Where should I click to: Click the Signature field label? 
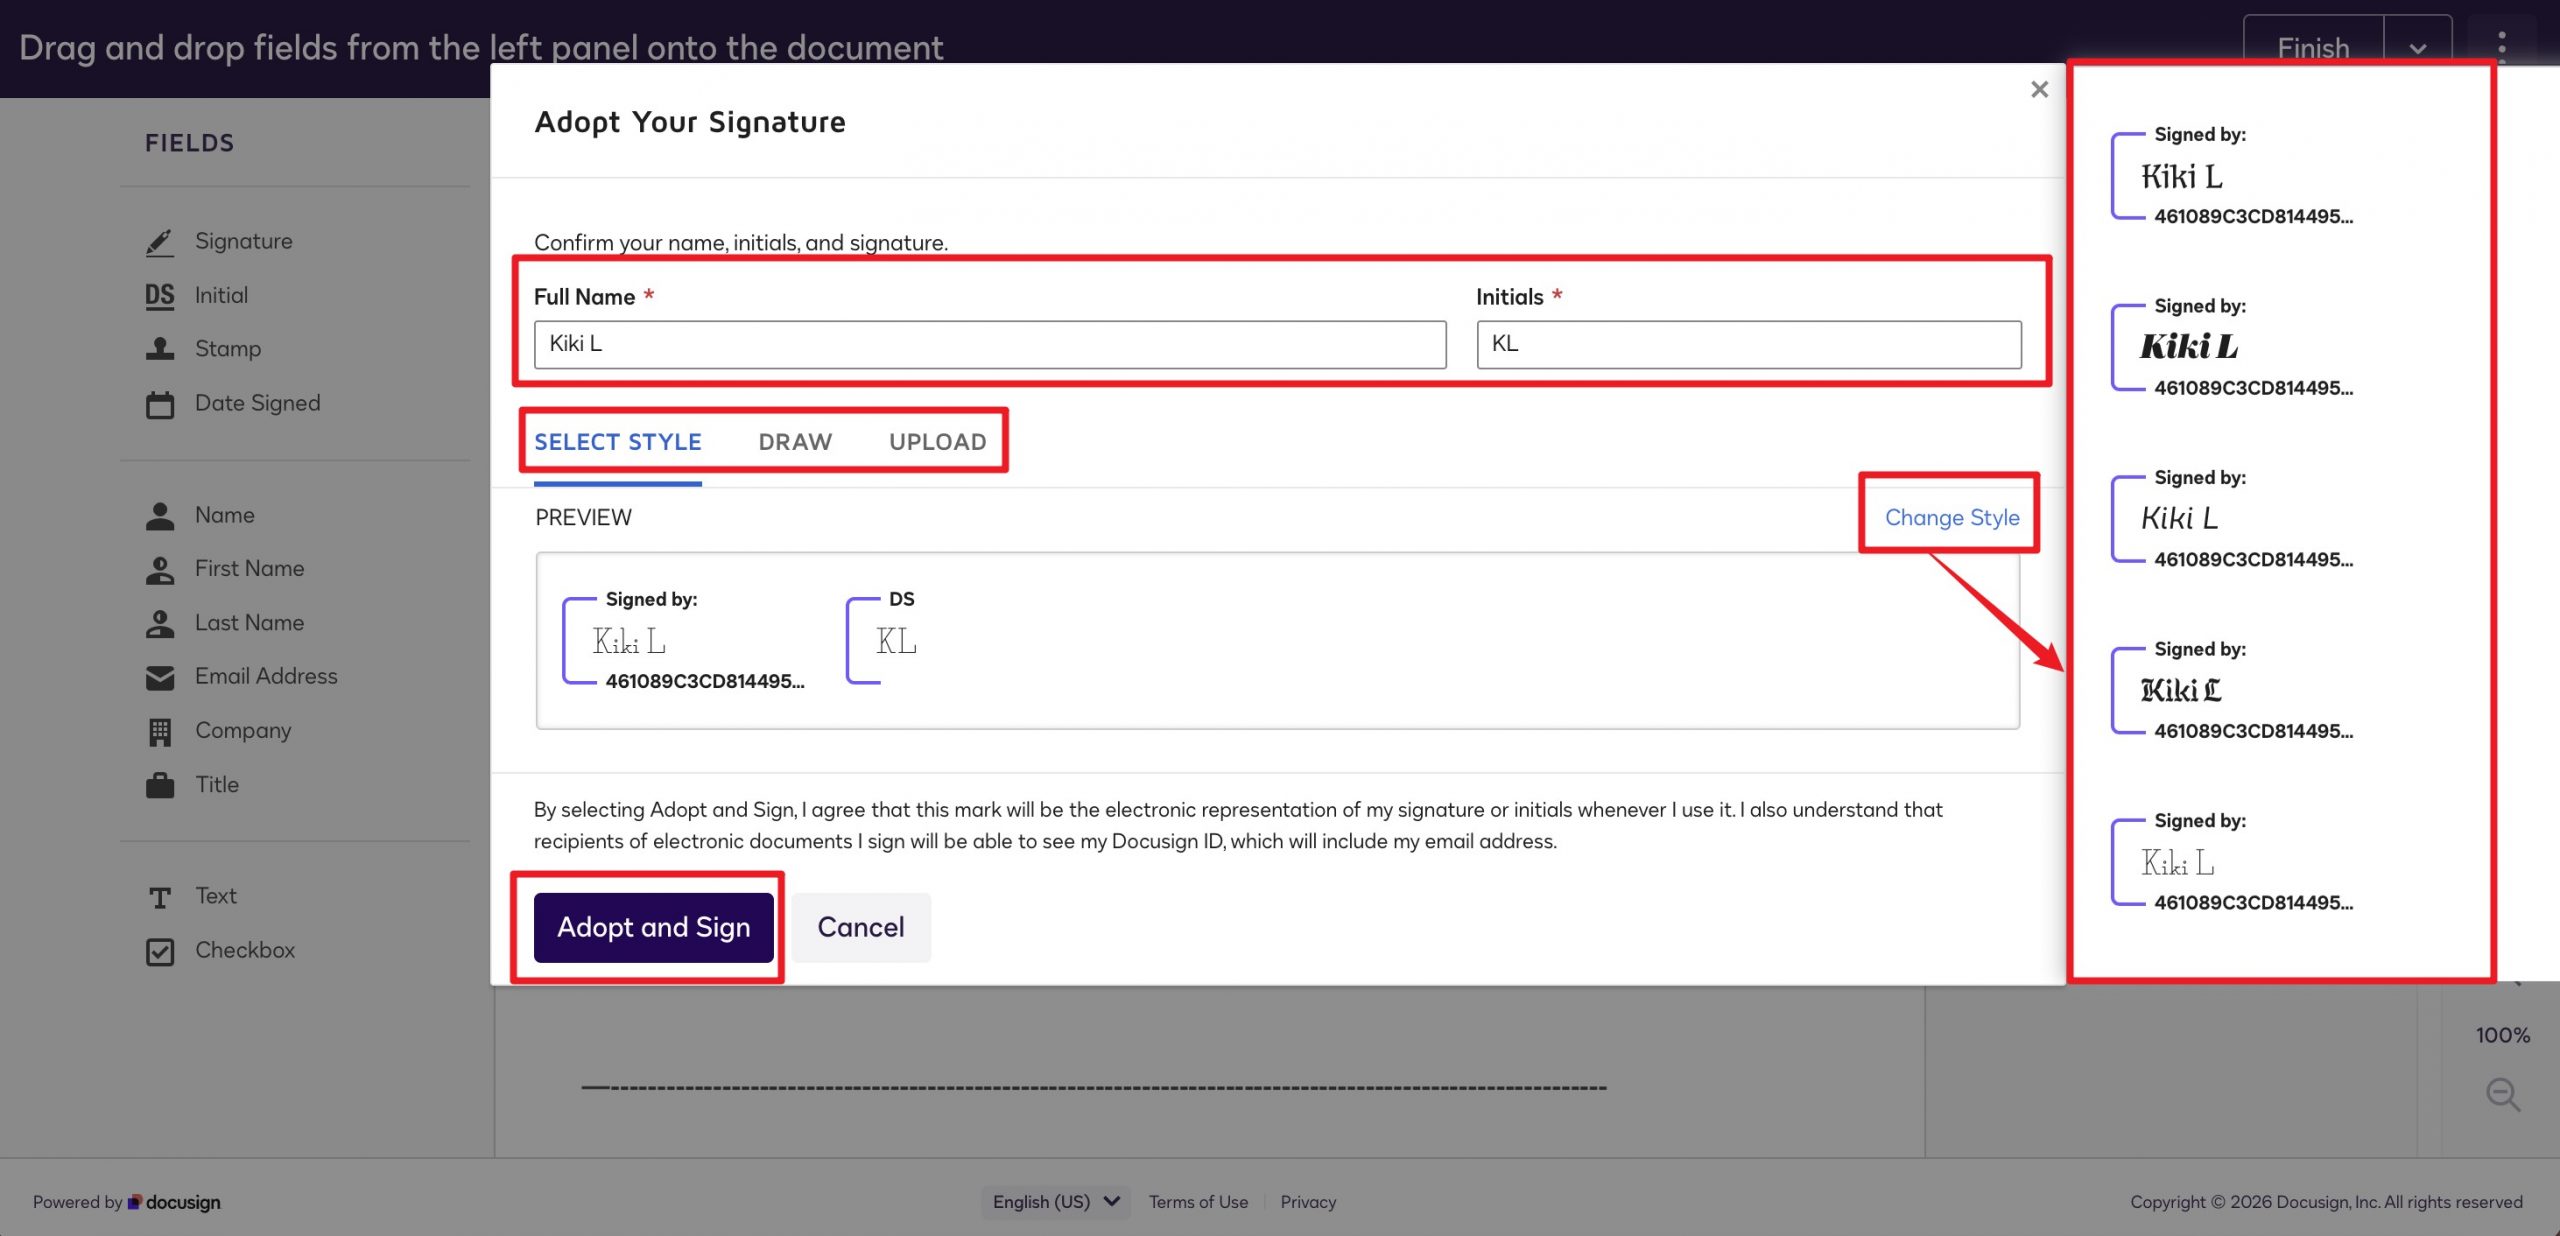(x=244, y=241)
